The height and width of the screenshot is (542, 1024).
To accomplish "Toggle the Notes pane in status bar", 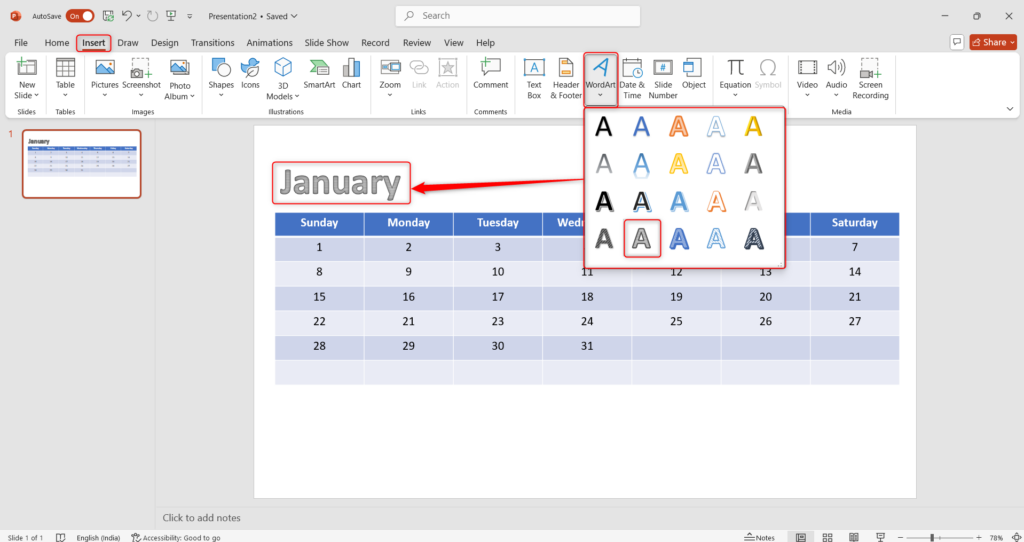I will [758, 537].
